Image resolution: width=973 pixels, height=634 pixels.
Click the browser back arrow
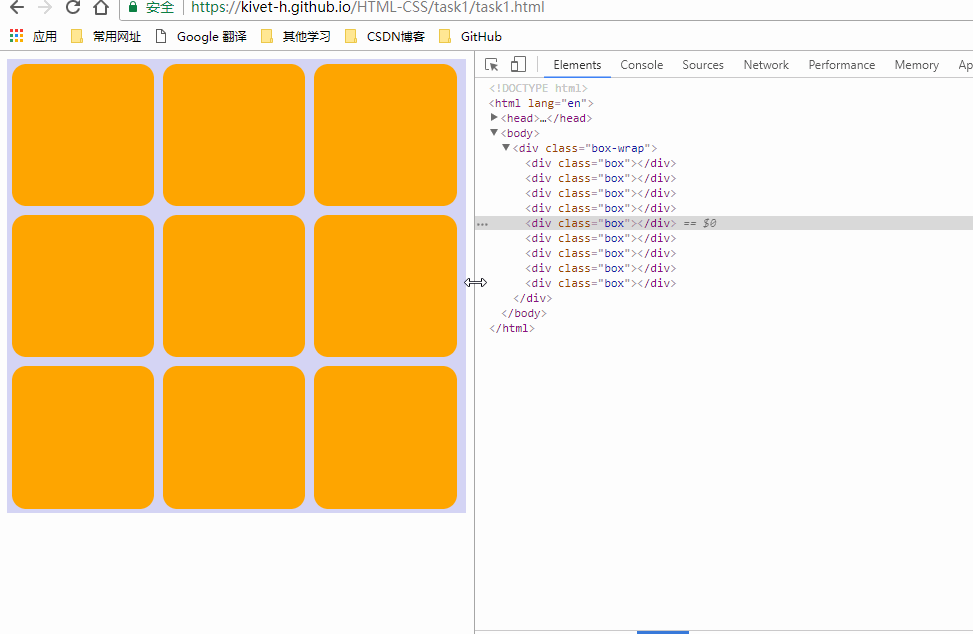click(16, 8)
